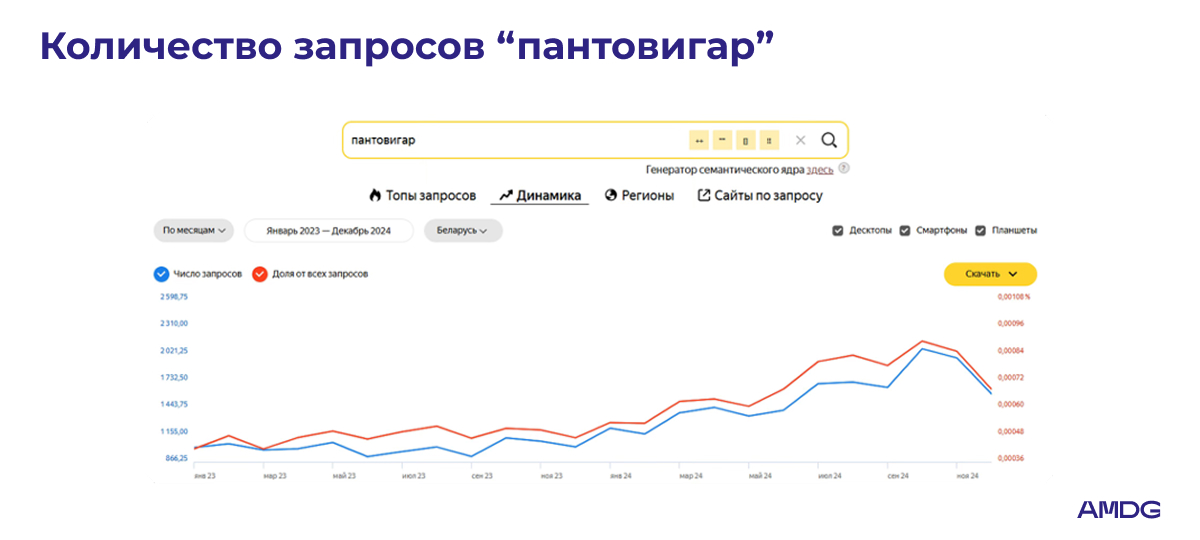Screen dimensions: 1200x540
Task: Click the янв 23 x-axis label
Action: (204, 476)
